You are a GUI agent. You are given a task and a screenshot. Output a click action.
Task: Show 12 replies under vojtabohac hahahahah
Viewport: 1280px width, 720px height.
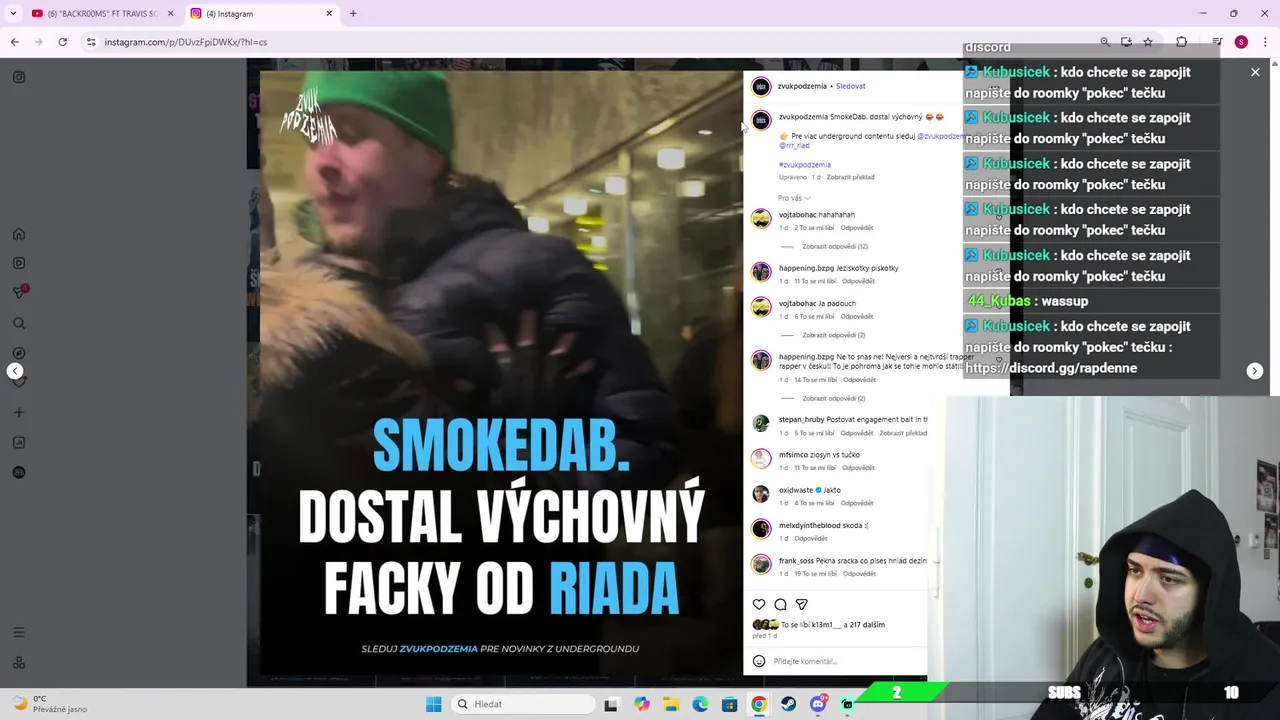click(835, 246)
